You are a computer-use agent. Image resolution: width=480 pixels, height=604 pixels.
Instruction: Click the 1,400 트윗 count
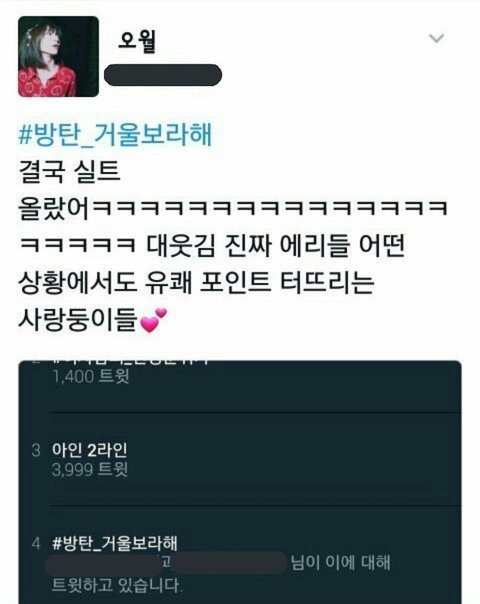coord(91,377)
